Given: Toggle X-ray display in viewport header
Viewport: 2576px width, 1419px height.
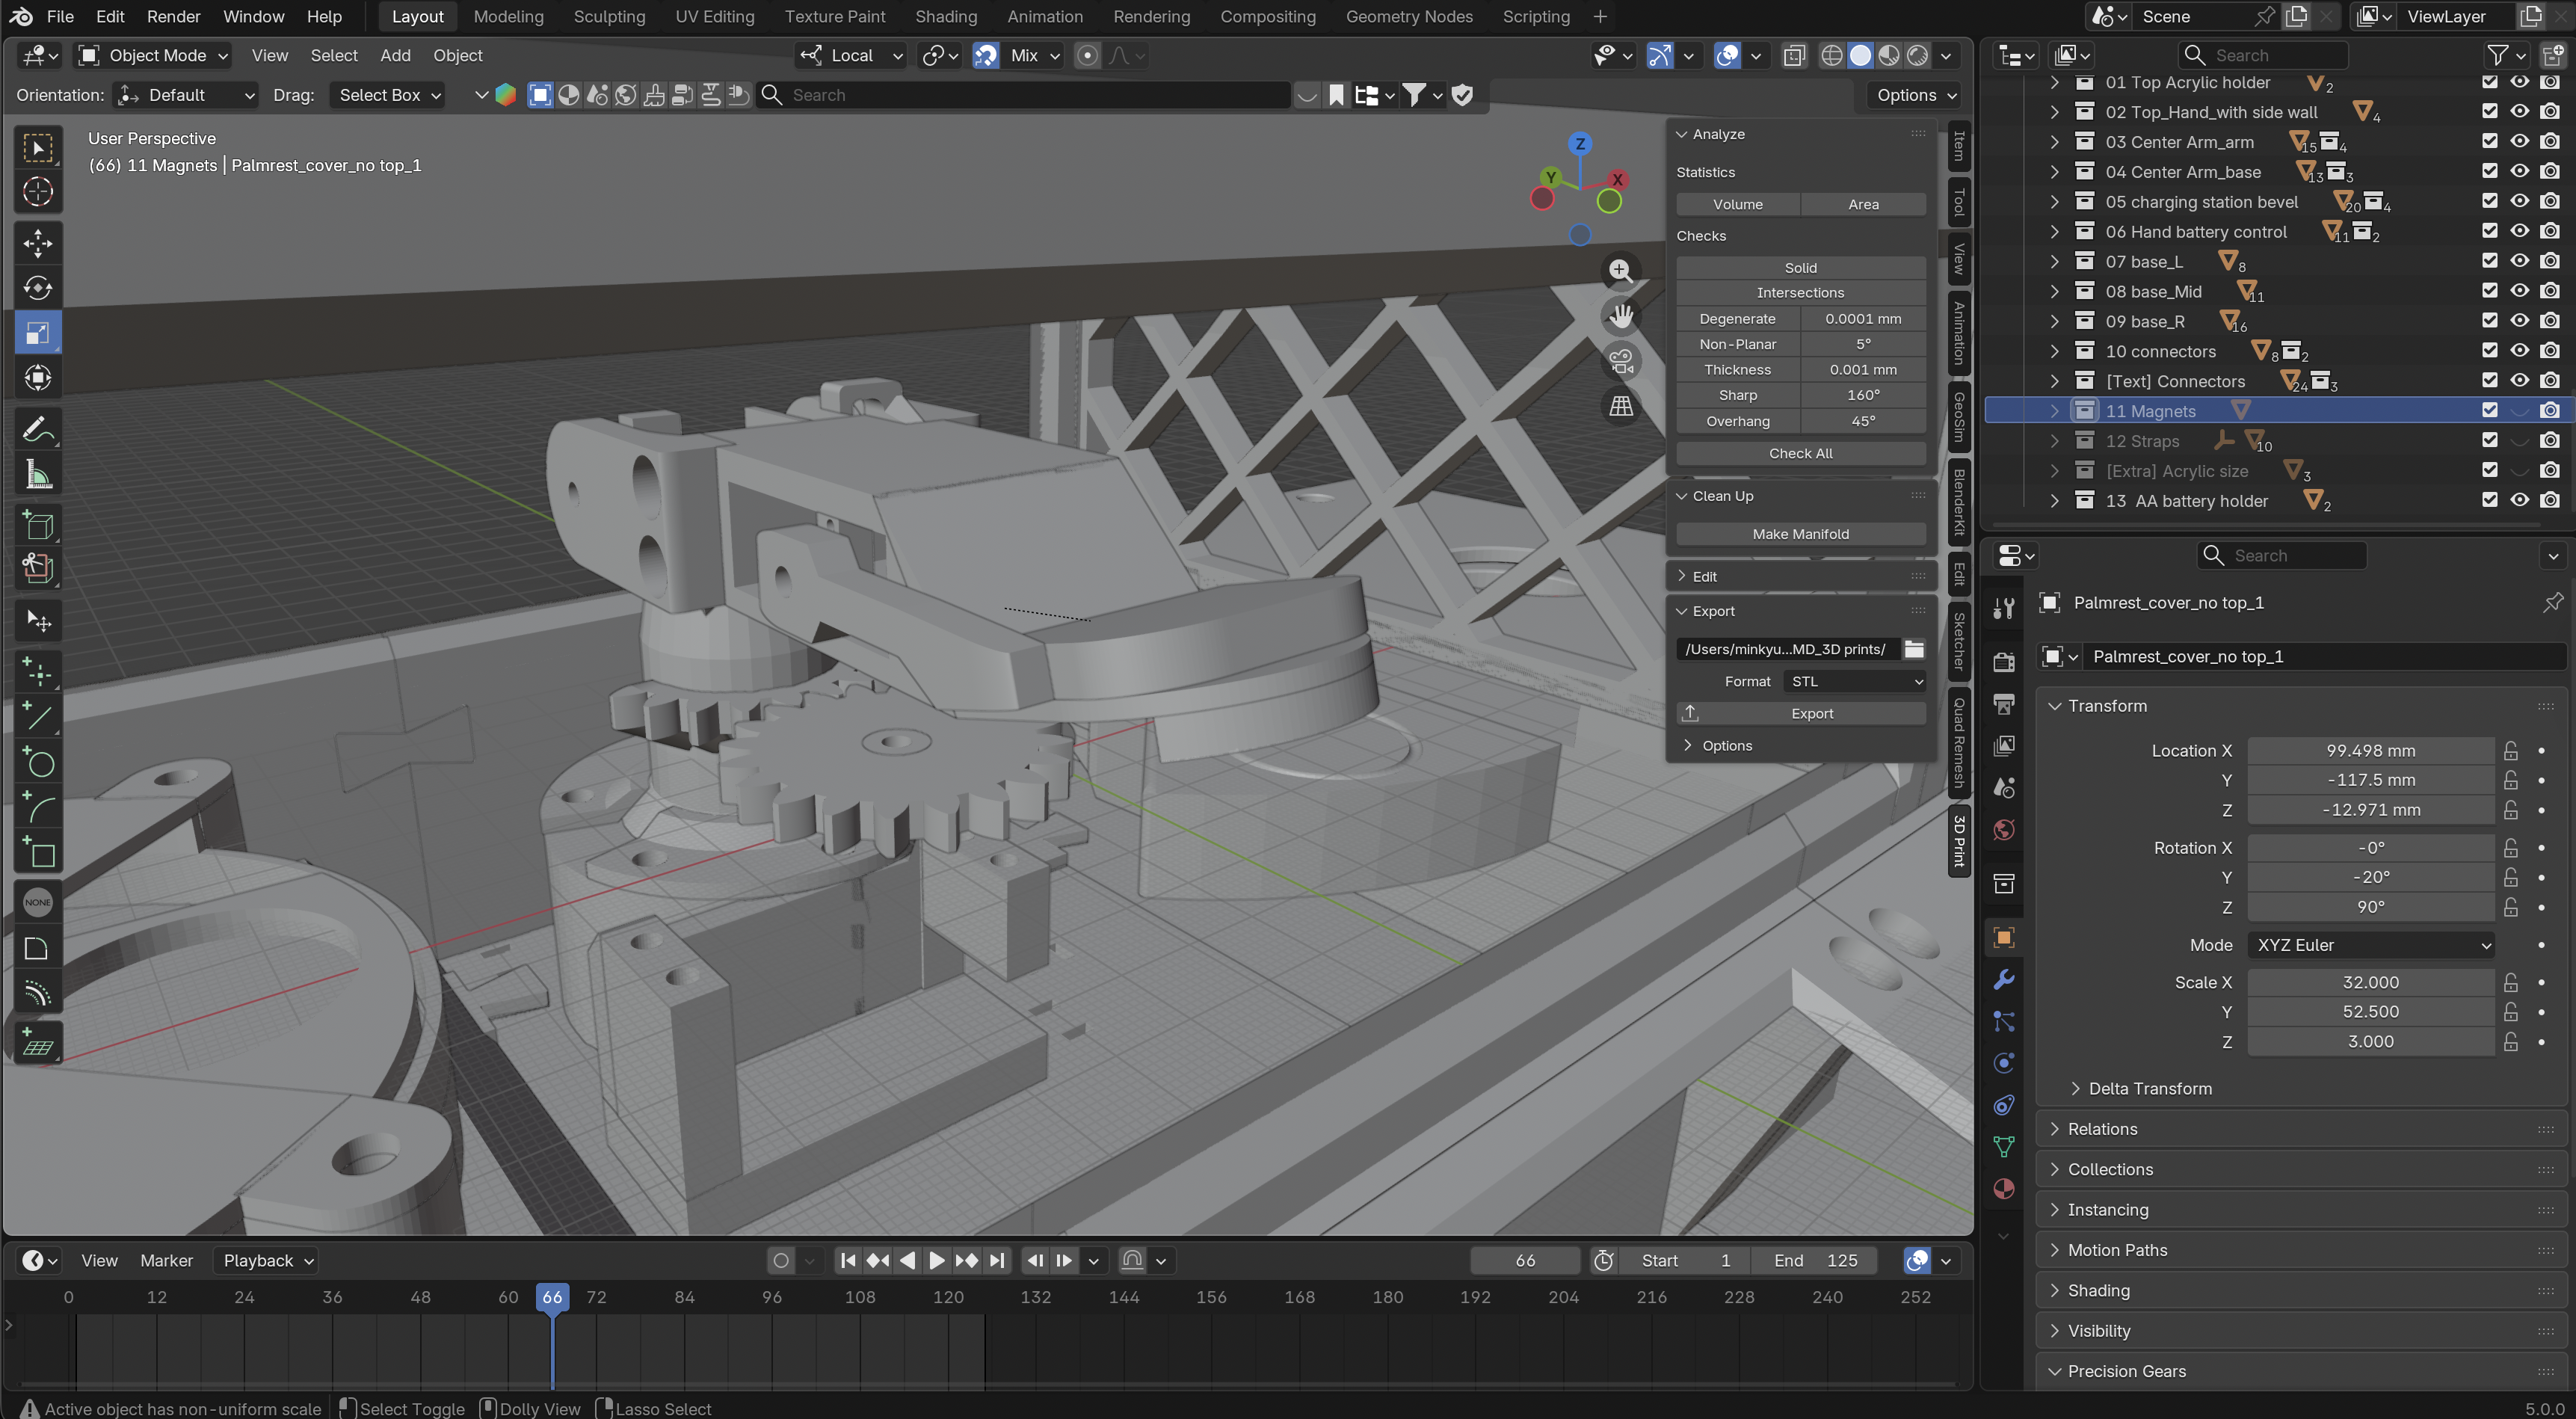Looking at the screenshot, I should coord(1794,56).
